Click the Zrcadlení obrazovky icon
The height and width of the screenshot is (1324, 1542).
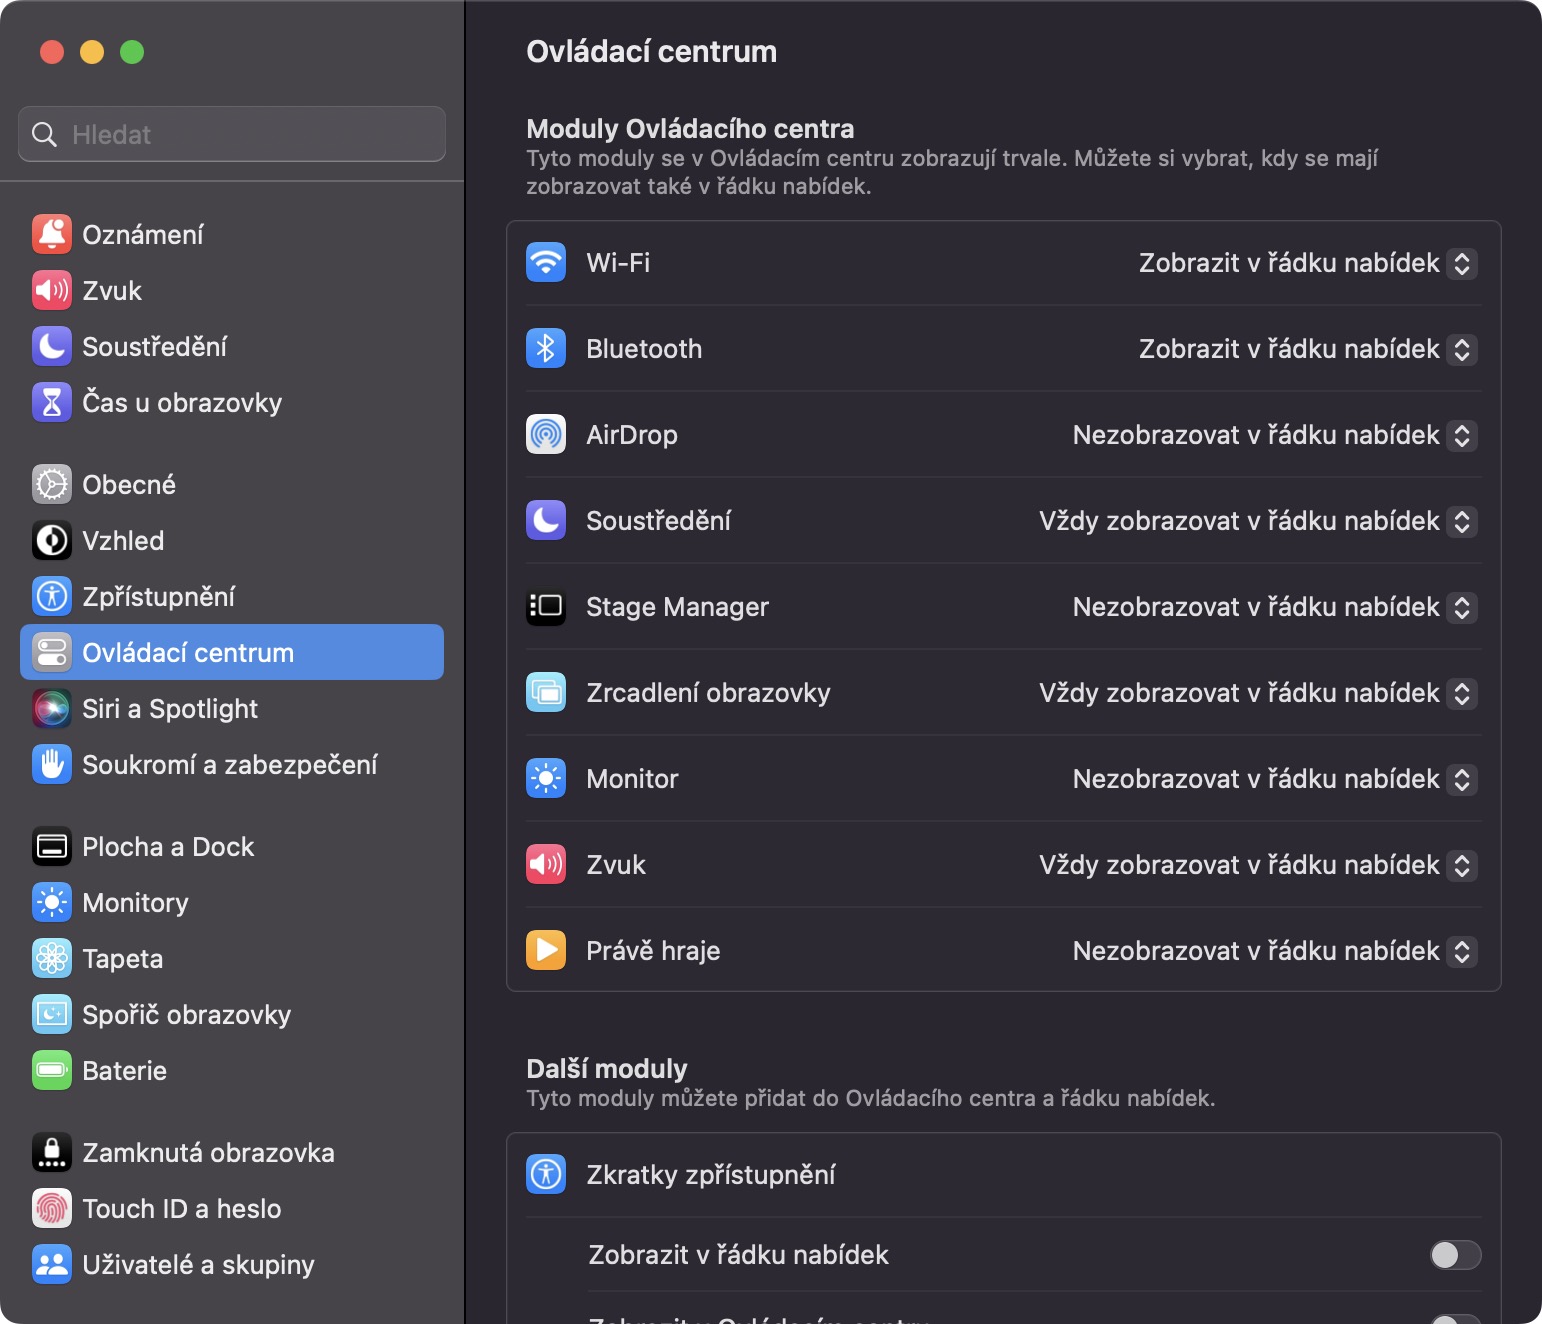[546, 693]
